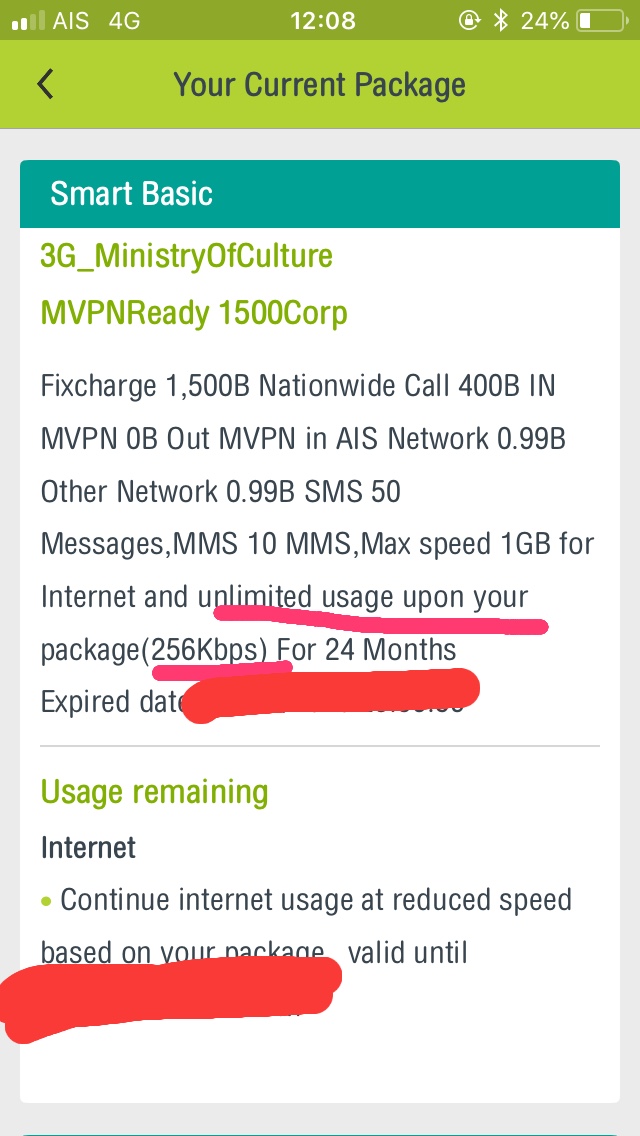This screenshot has height=1136, width=640.
Task: Tap the green bullet point under Internet
Action: tap(46, 901)
